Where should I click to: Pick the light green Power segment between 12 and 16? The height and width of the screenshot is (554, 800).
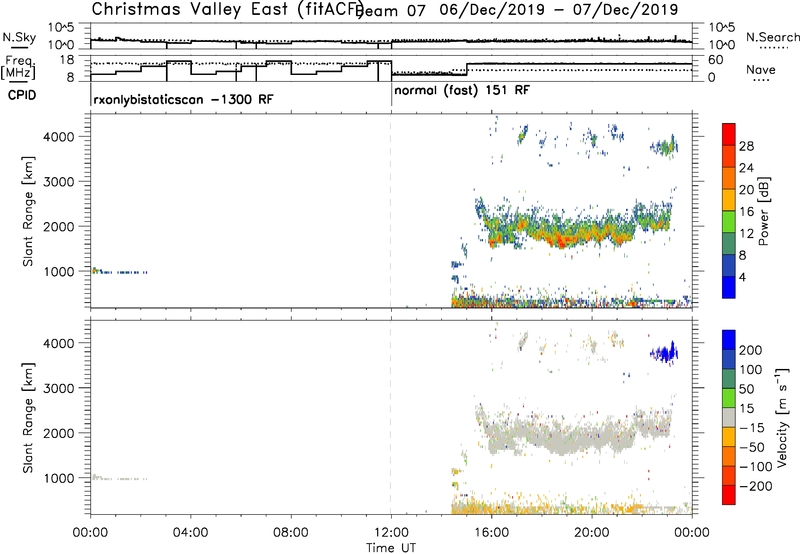click(x=729, y=221)
